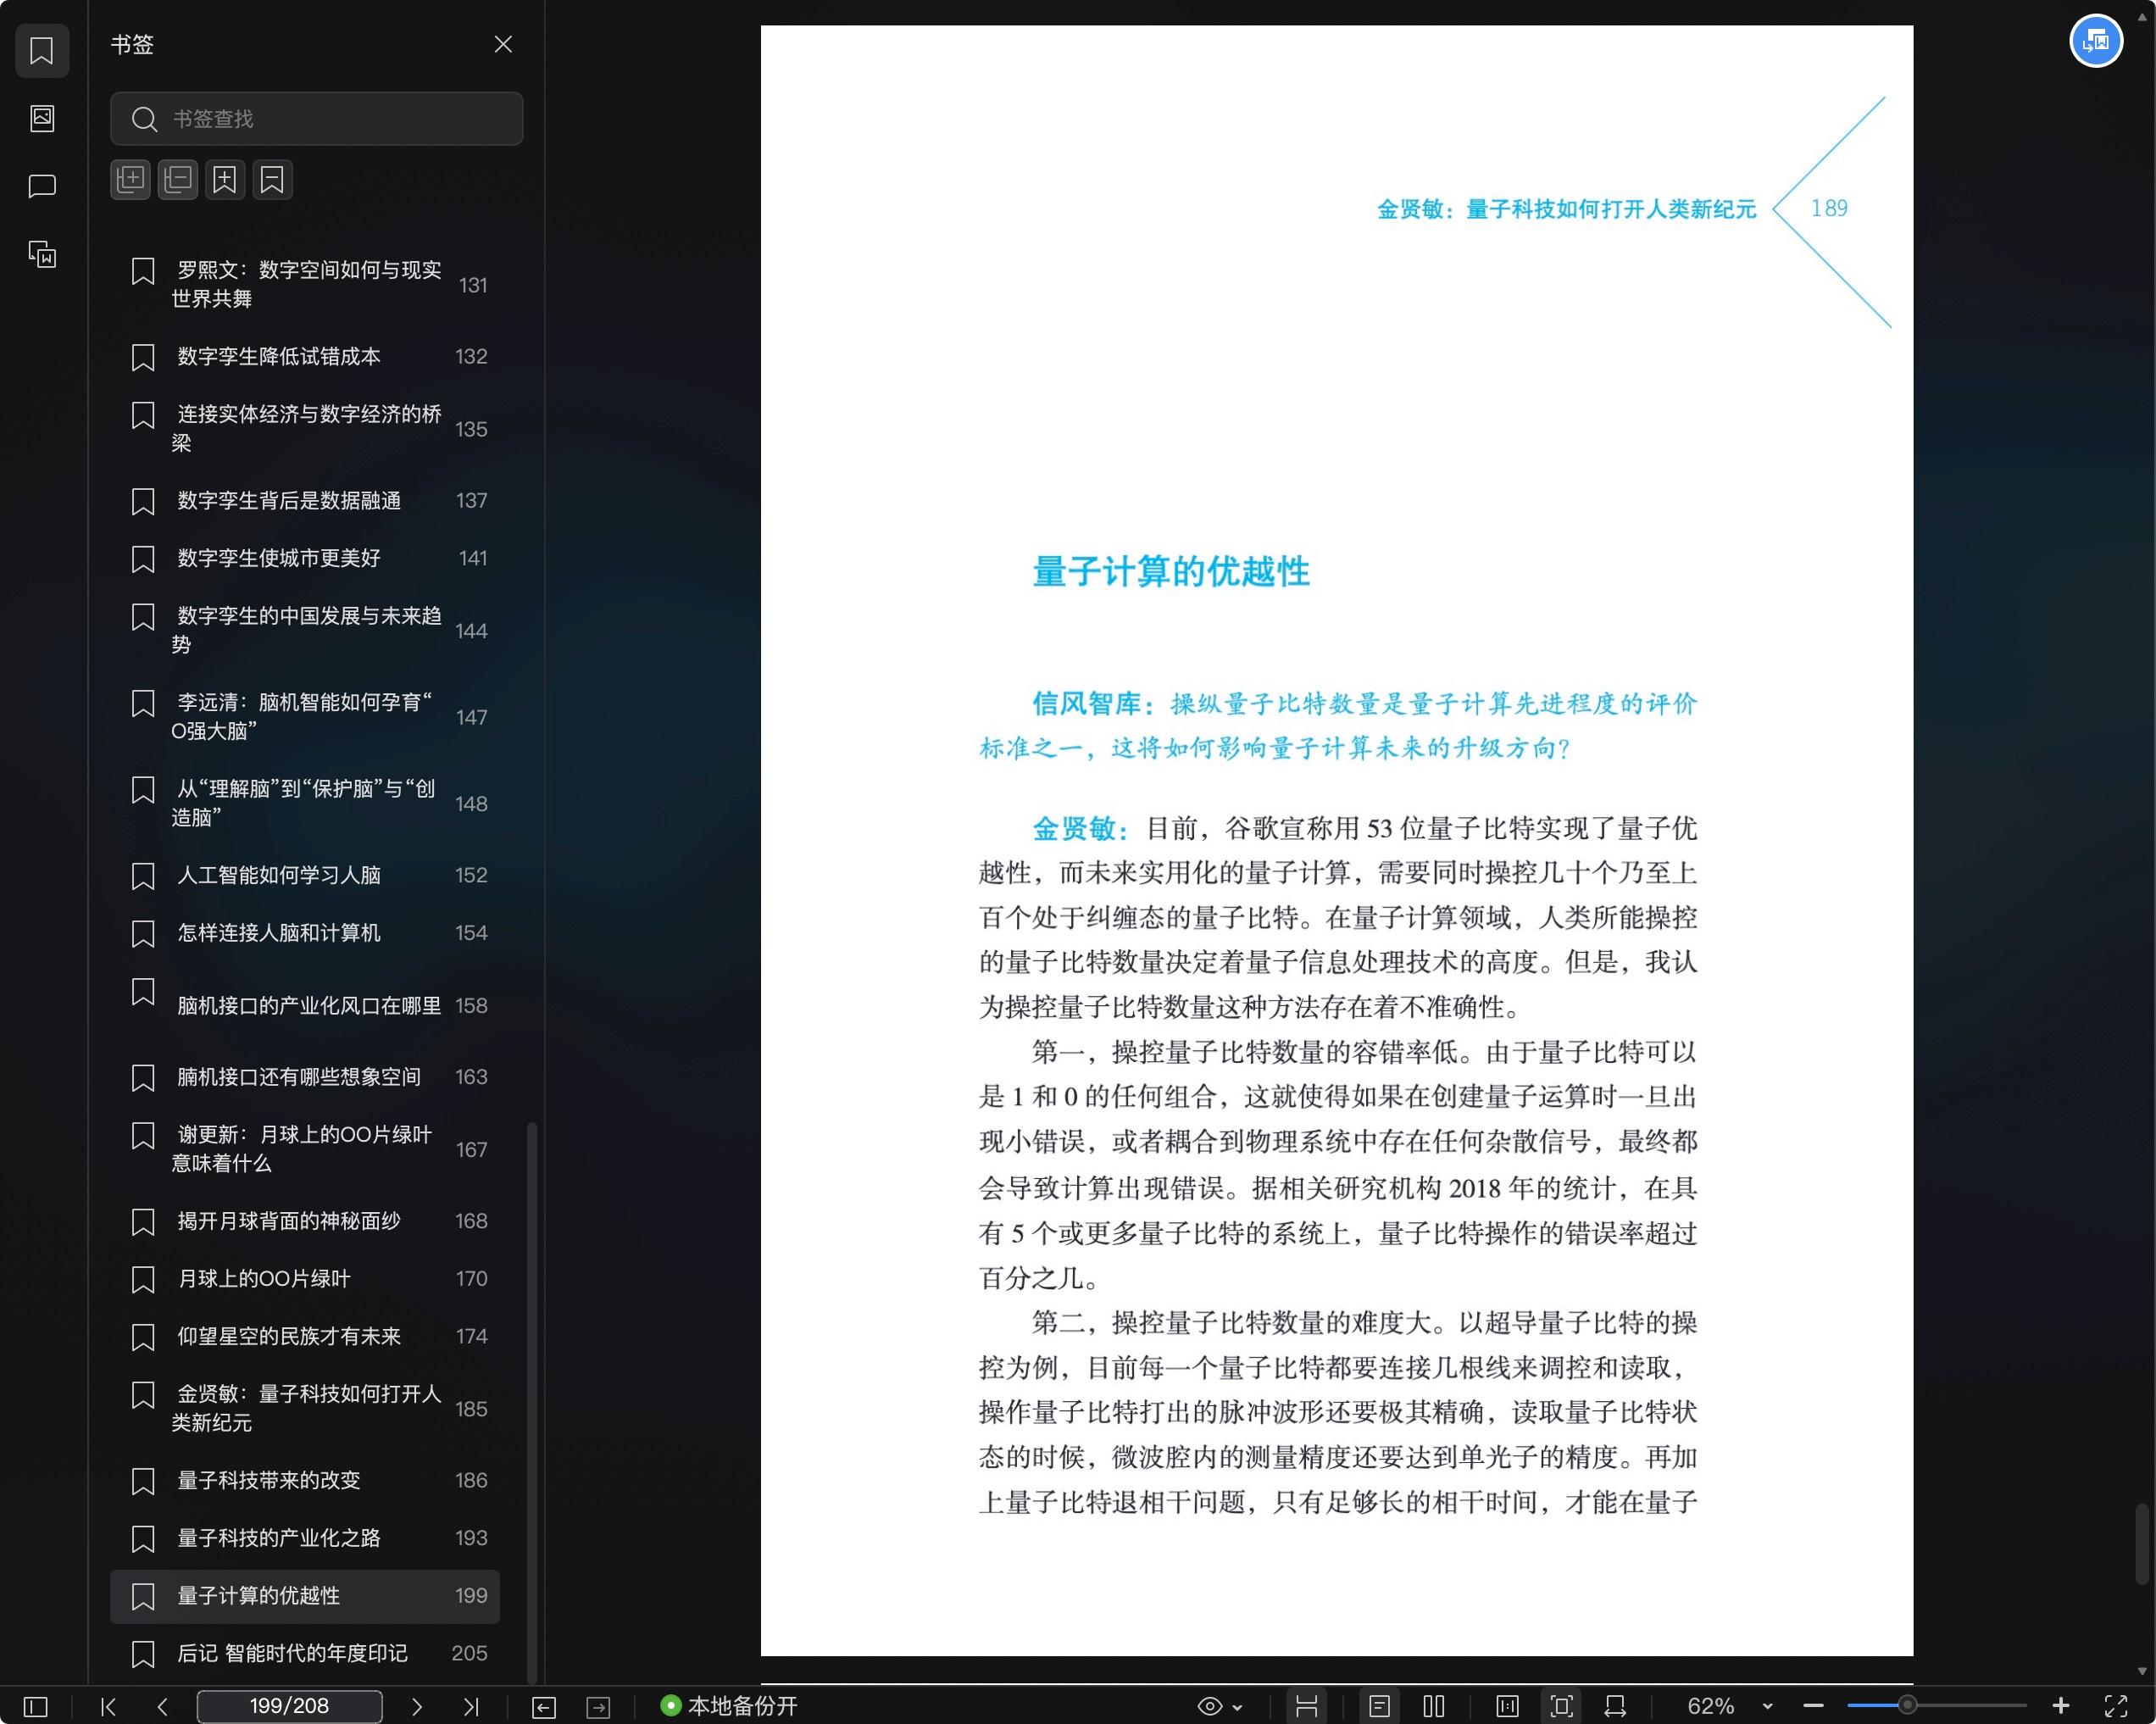Open bookmark 后记 智能时代的年度印记

tap(305, 1653)
